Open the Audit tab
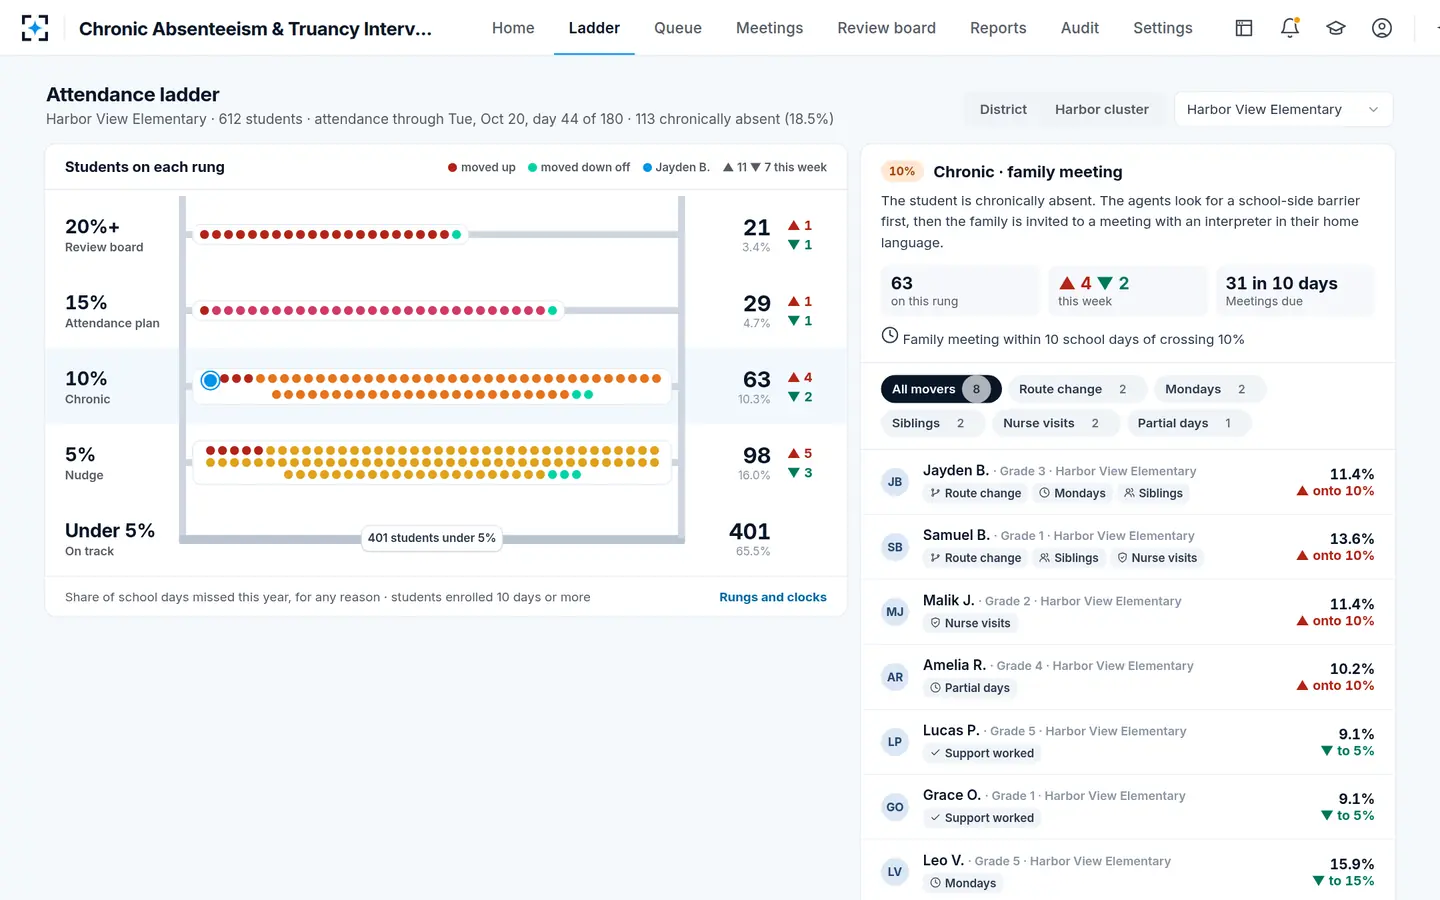The height and width of the screenshot is (900, 1440). [x=1080, y=28]
